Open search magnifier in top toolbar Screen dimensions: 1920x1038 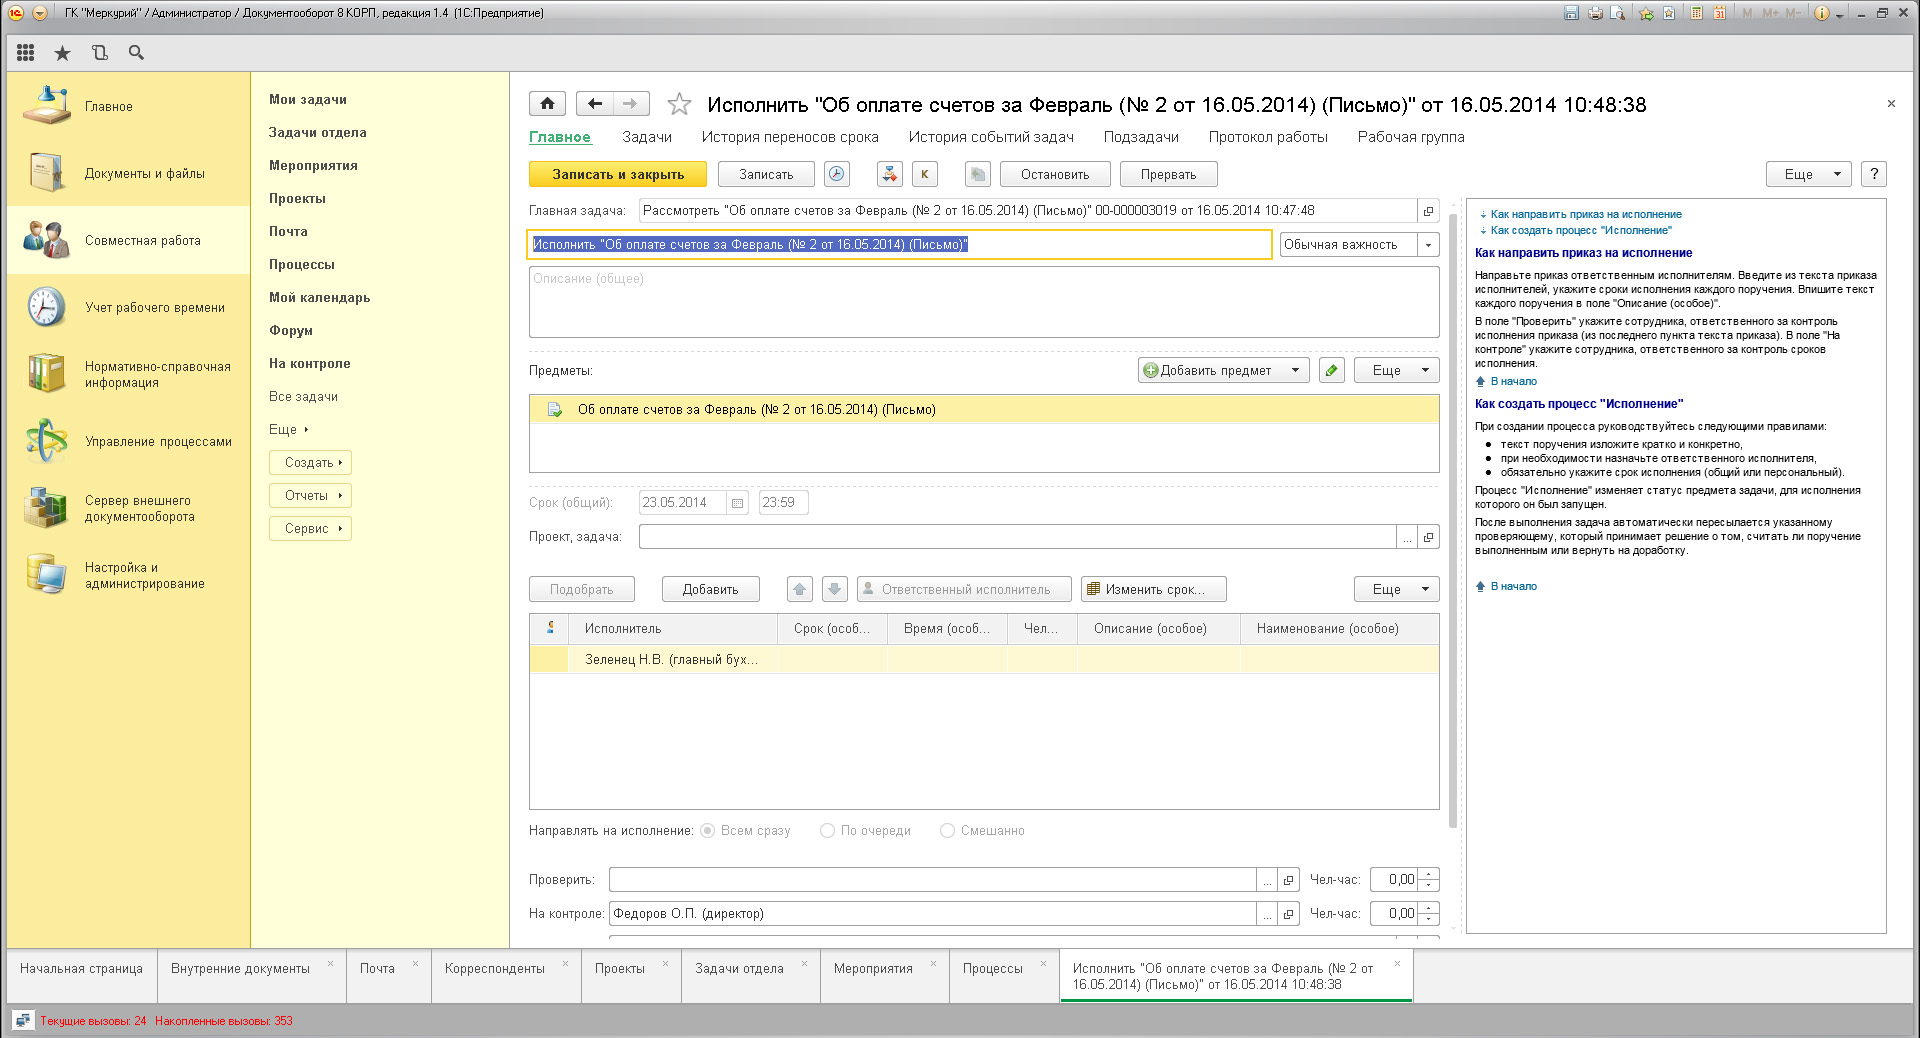click(136, 53)
